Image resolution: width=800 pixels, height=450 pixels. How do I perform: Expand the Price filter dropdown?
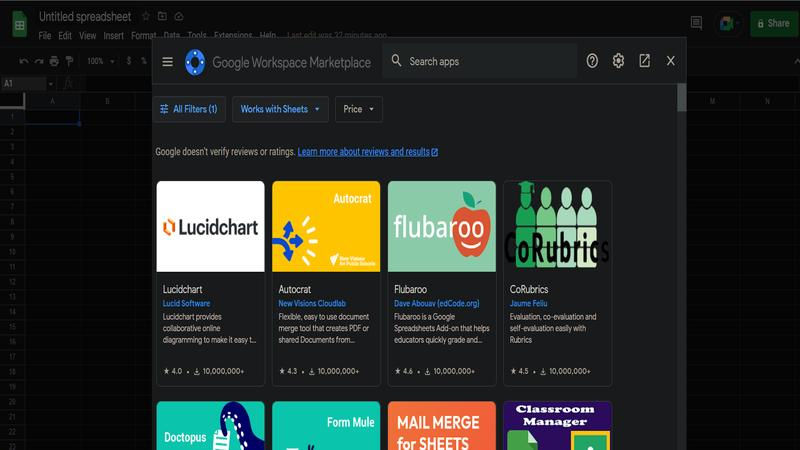pos(359,109)
